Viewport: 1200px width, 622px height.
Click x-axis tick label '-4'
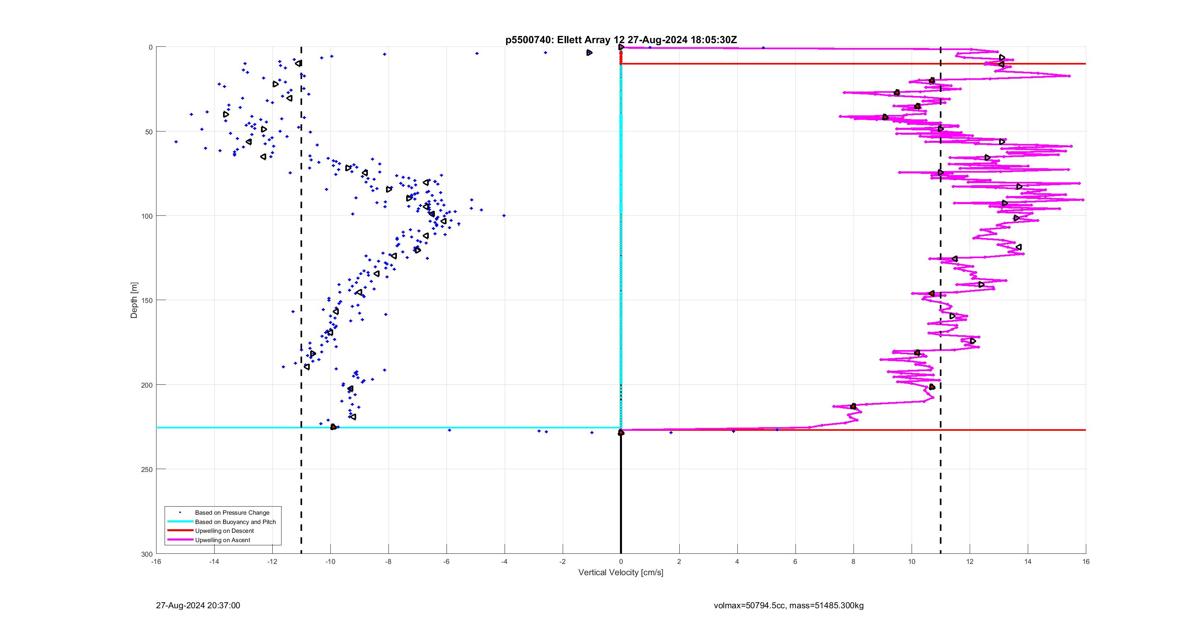(505, 561)
